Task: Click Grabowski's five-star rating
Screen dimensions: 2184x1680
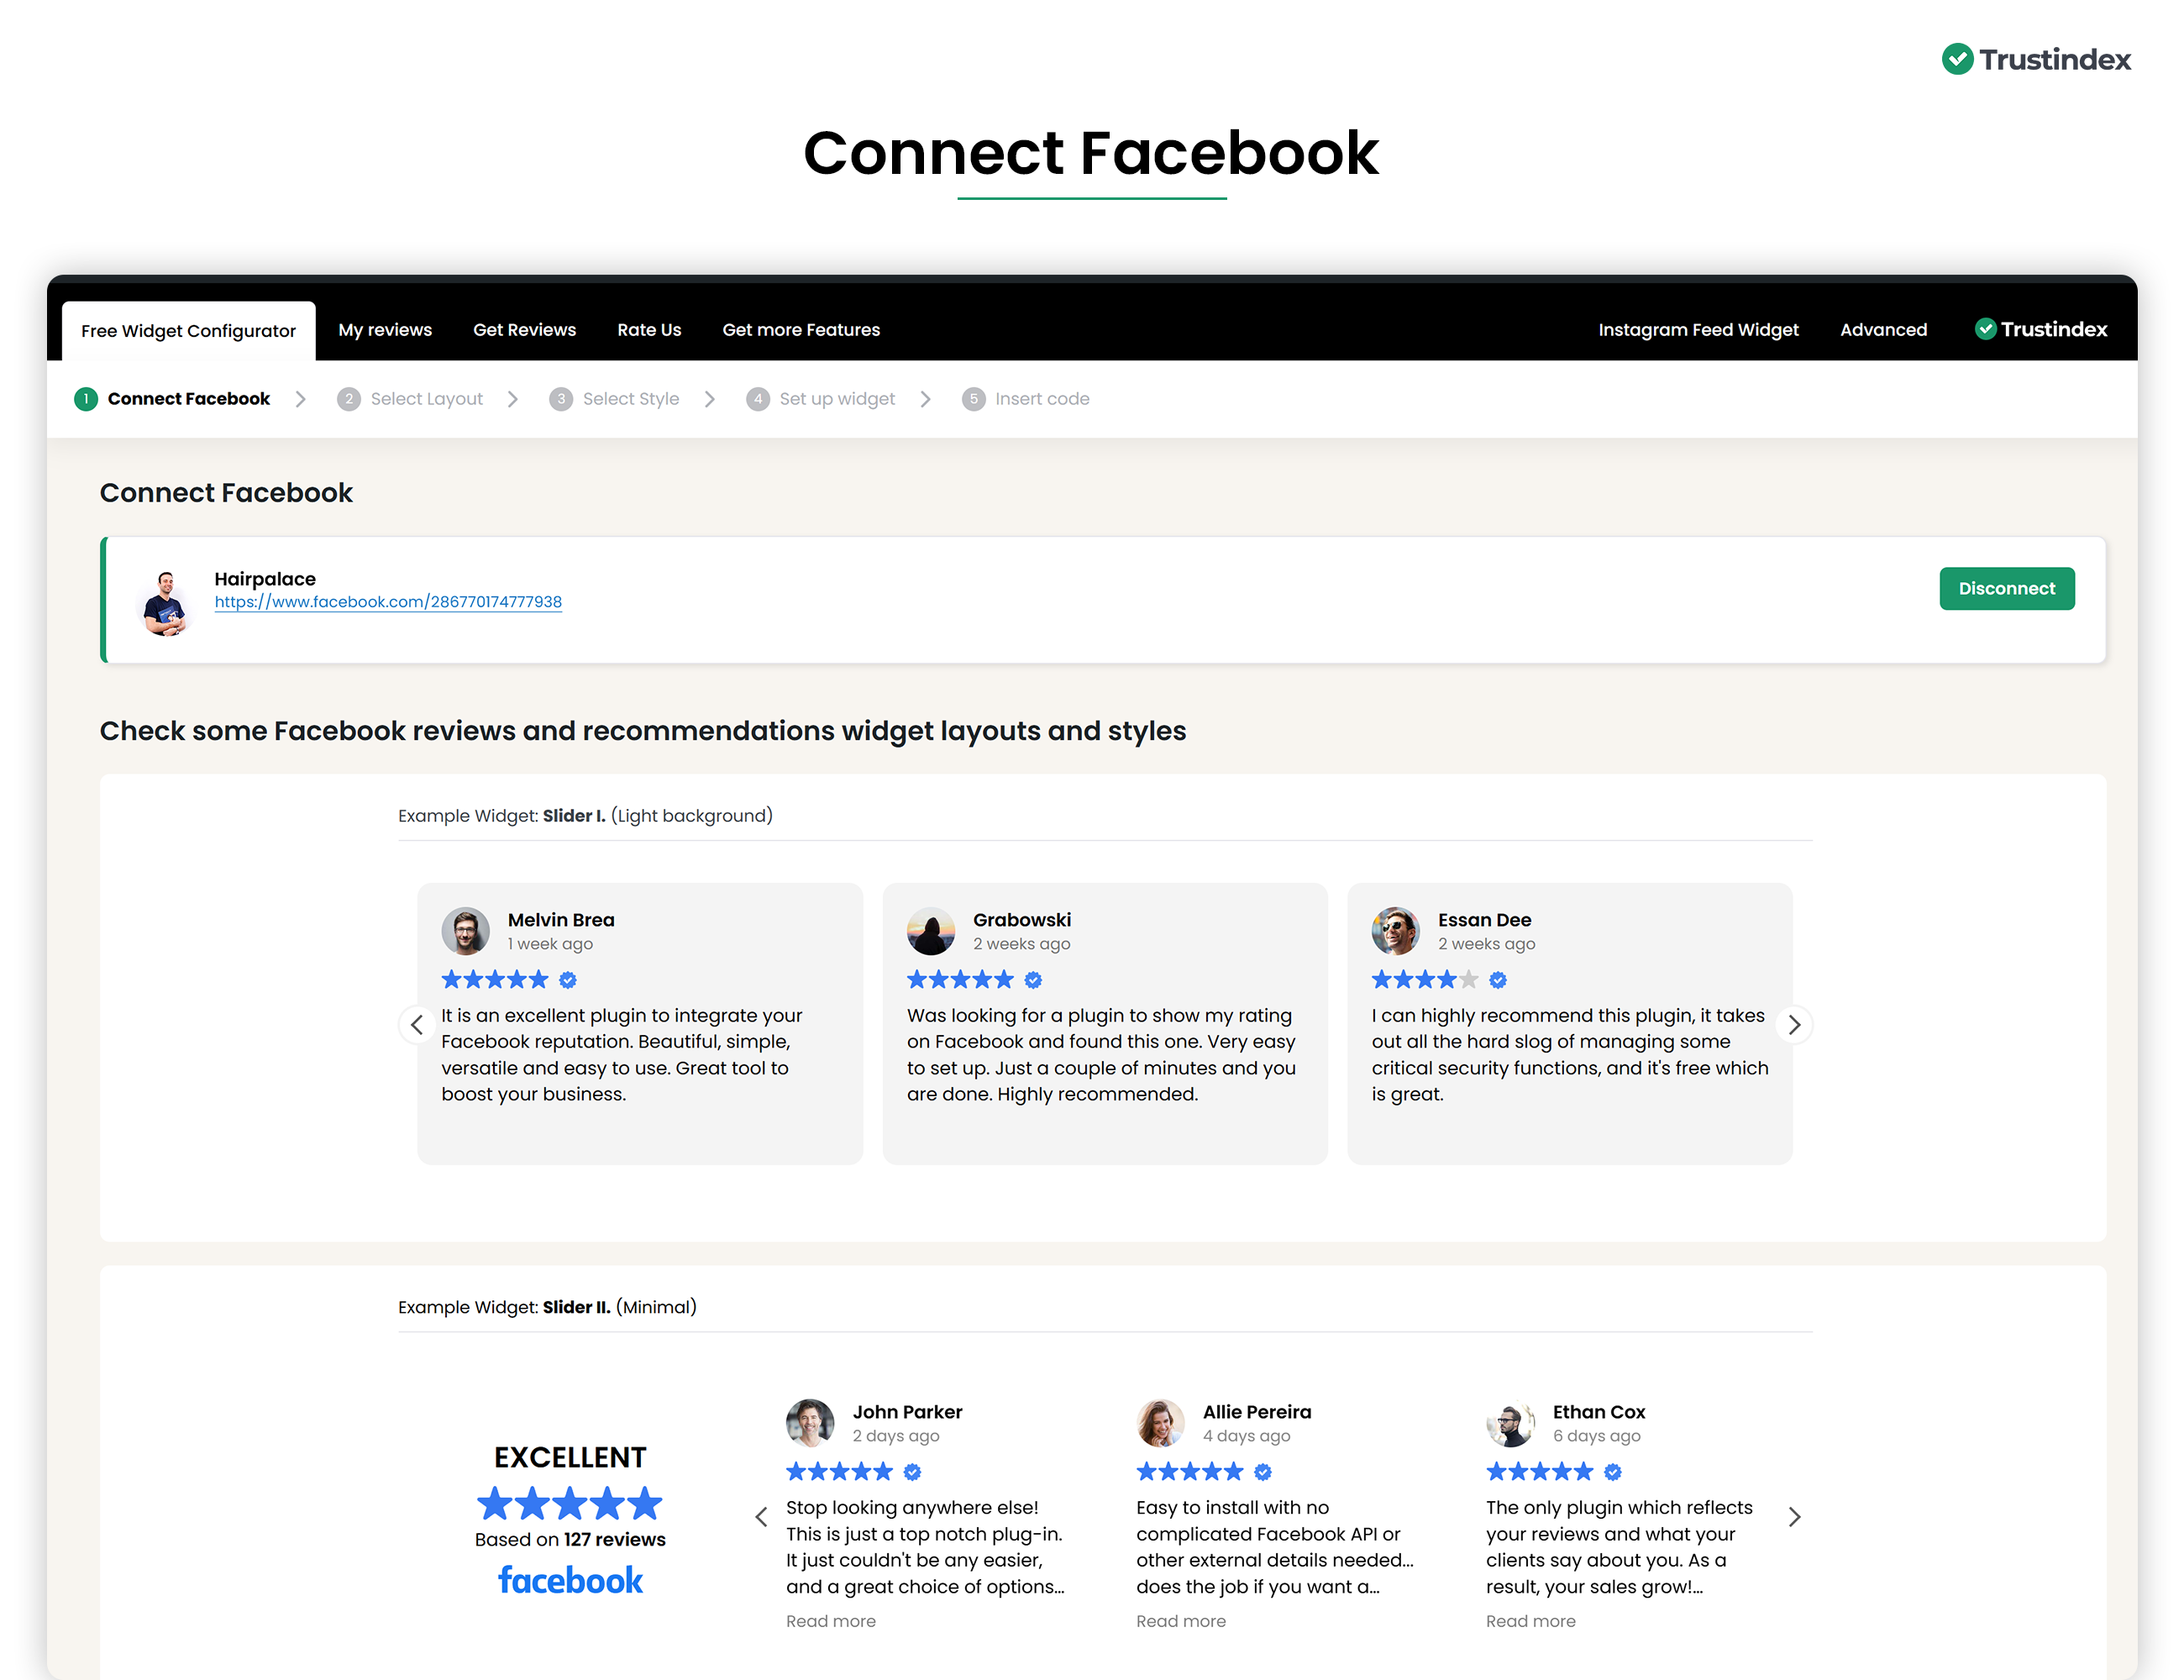Action: coord(959,980)
